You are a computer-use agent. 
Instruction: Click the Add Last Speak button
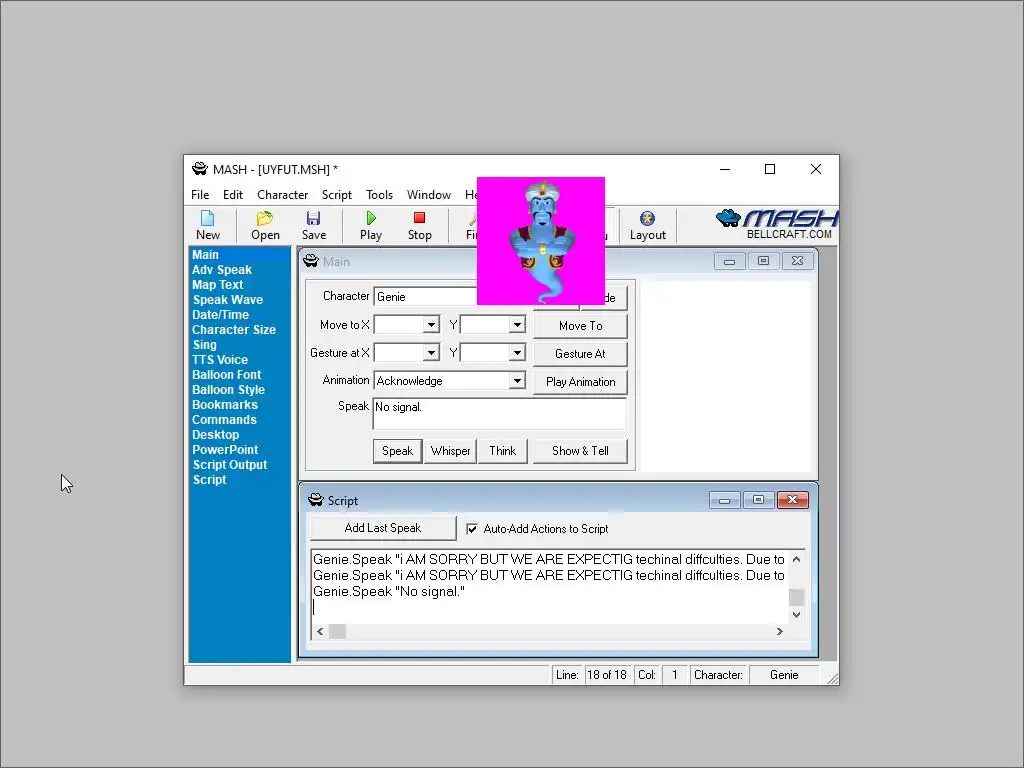click(383, 528)
